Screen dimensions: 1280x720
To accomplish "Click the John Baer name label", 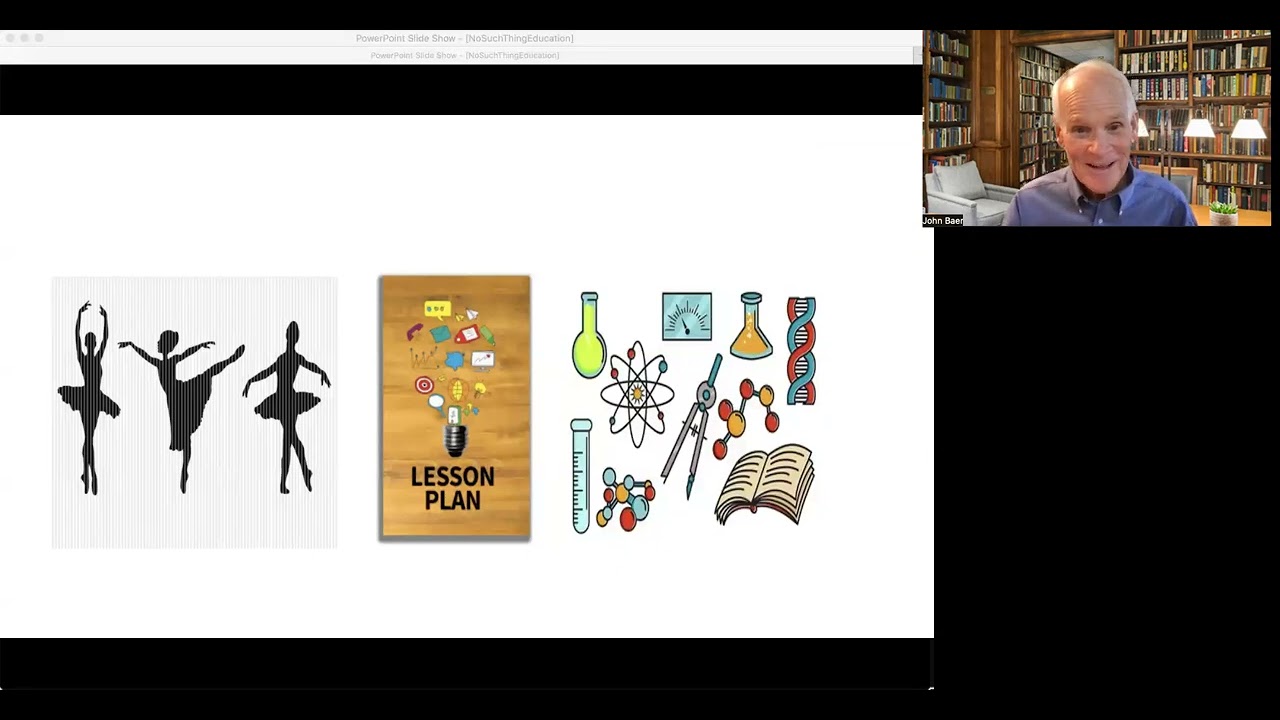I will [x=943, y=220].
